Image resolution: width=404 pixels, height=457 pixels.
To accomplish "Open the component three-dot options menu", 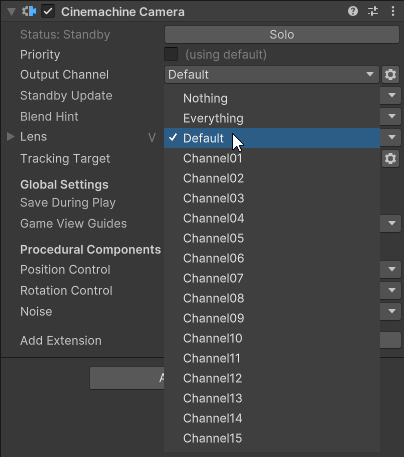I will pos(393,12).
